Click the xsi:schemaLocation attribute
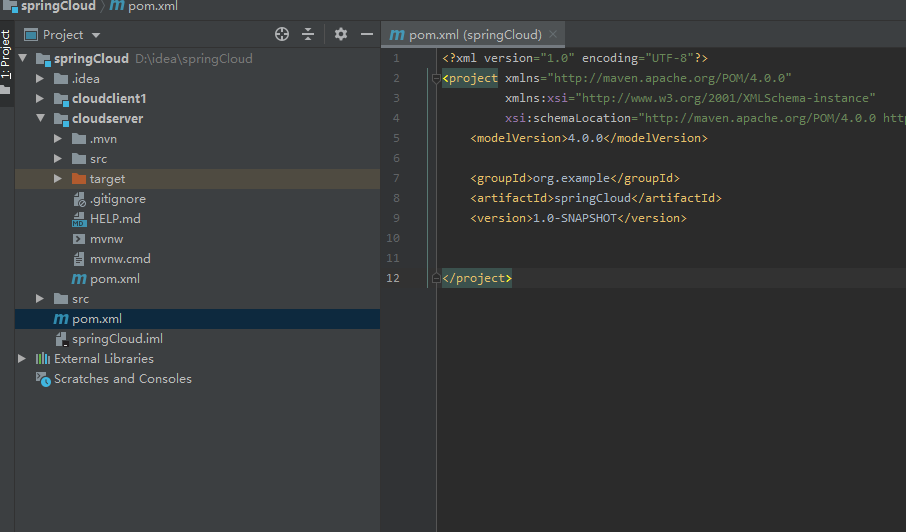 (569, 118)
